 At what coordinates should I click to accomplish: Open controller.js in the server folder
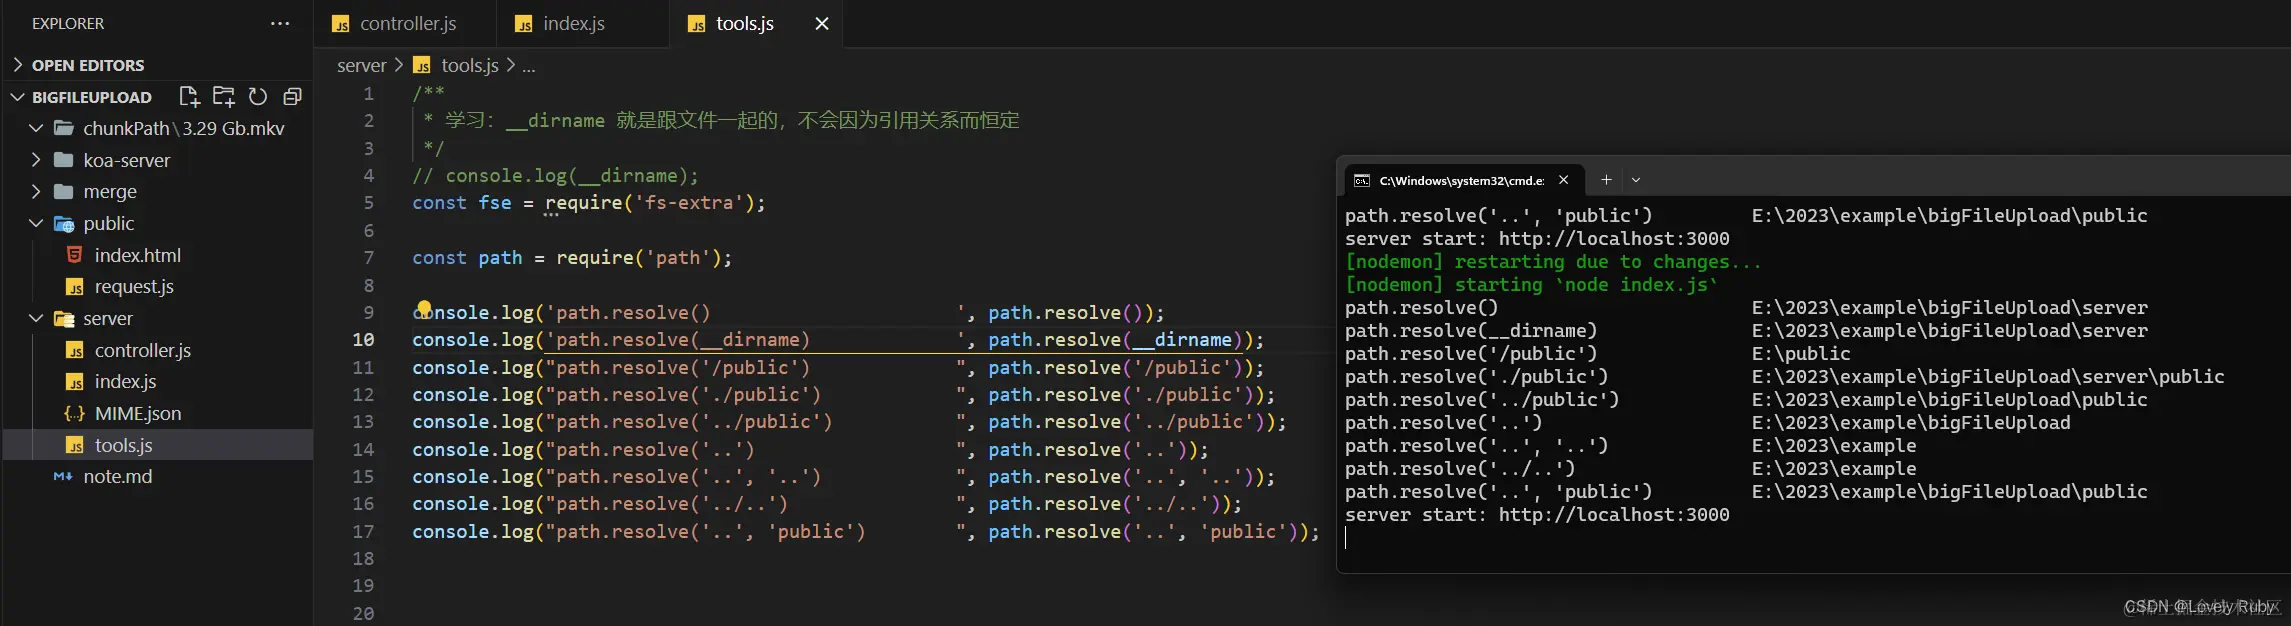click(x=142, y=350)
